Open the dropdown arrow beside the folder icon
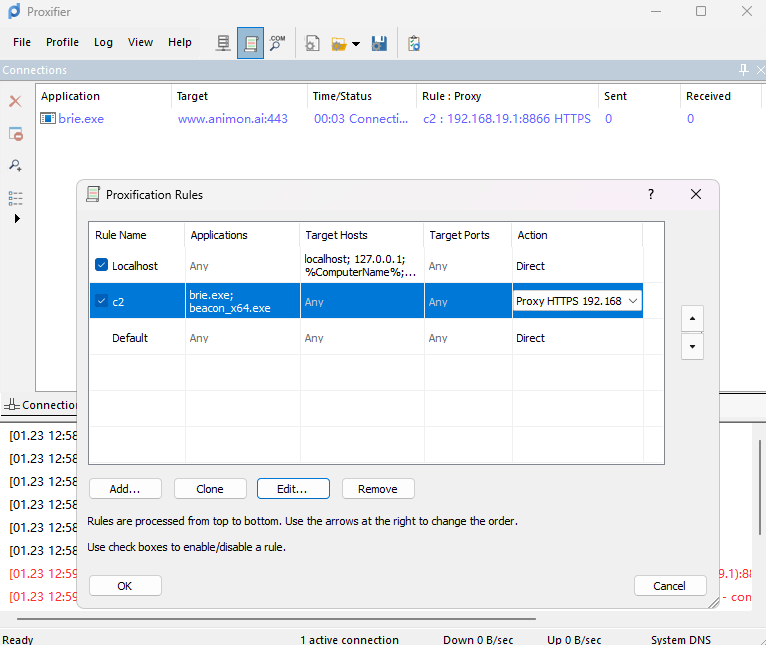This screenshot has width=766, height=645. point(356,44)
